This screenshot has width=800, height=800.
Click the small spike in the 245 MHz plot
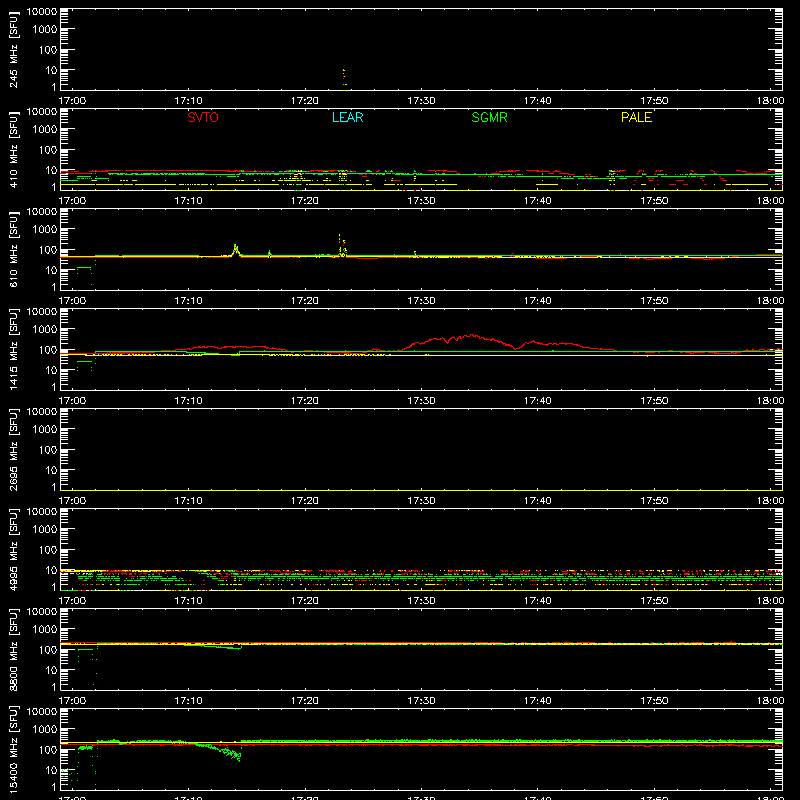[344, 79]
